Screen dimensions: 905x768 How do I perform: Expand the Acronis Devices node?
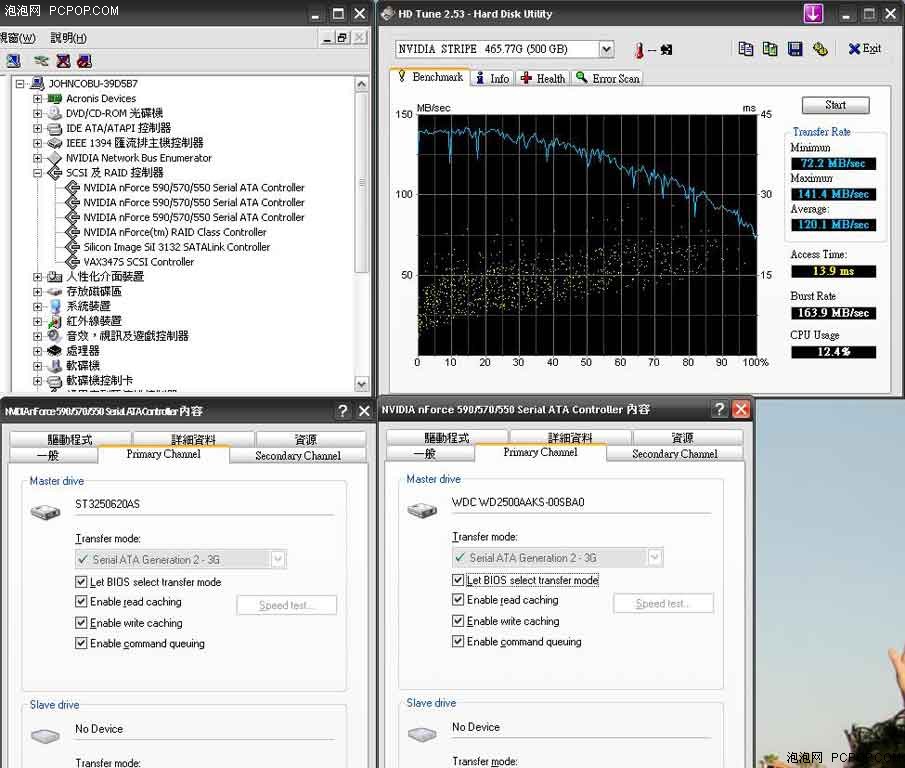[x=38, y=99]
